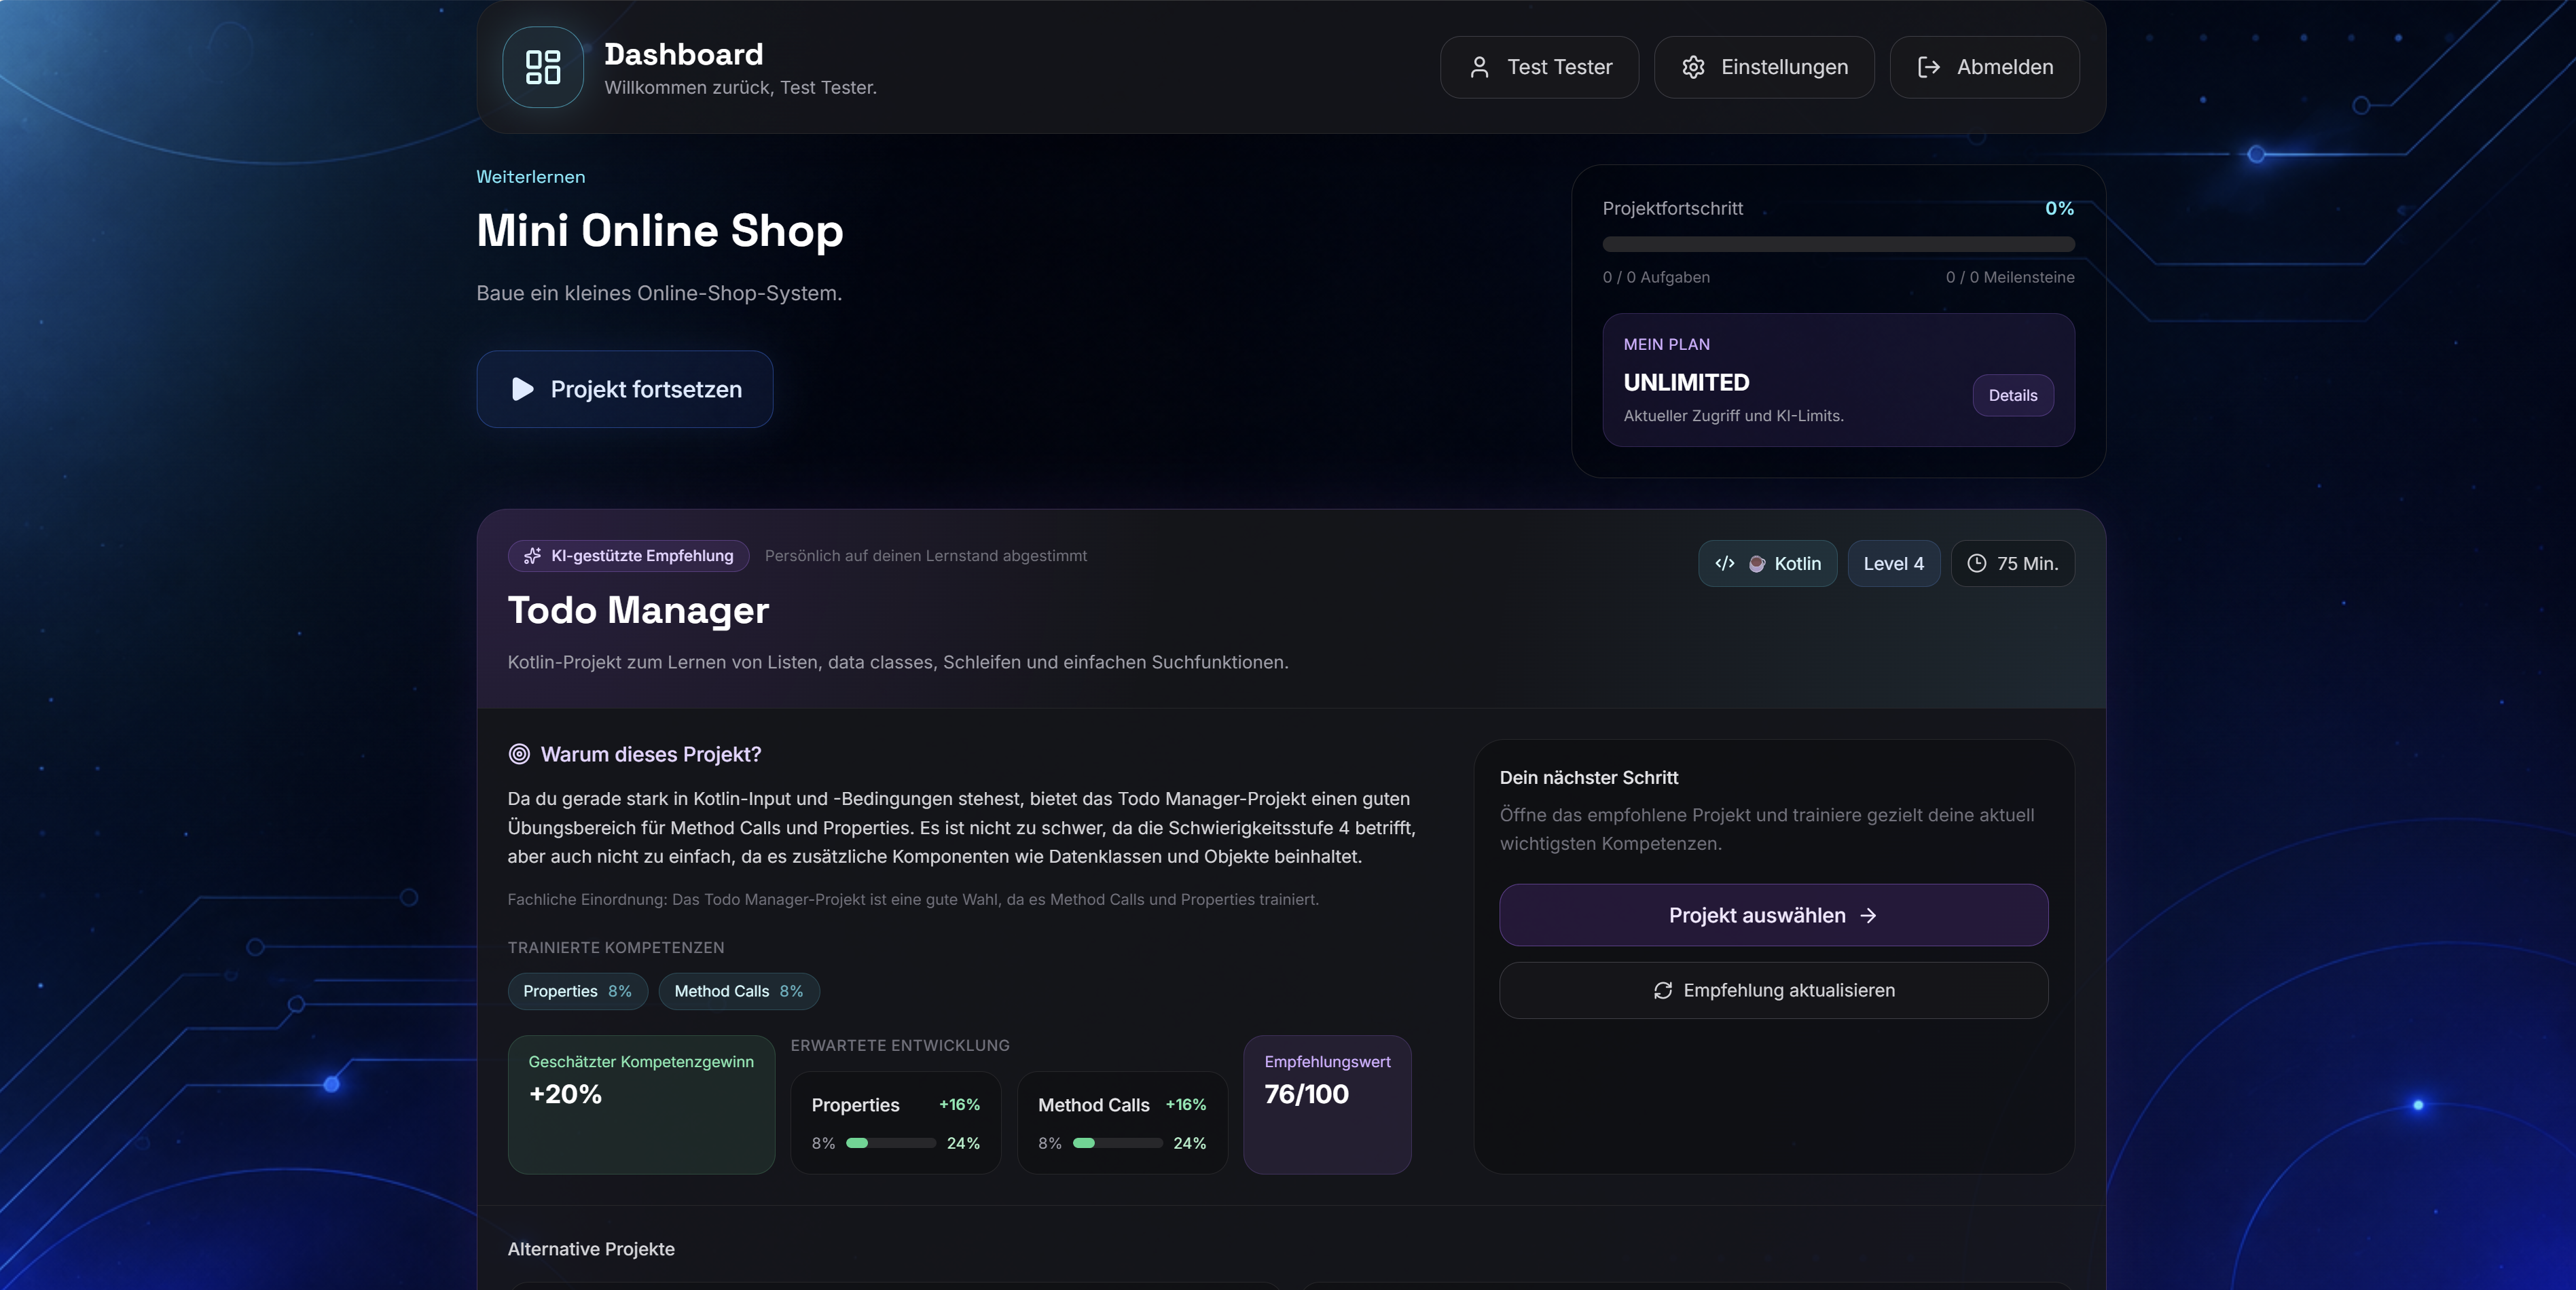Image resolution: width=2576 pixels, height=1290 pixels.
Task: Refresh with Empfehlung aktualisieren
Action: [1774, 990]
